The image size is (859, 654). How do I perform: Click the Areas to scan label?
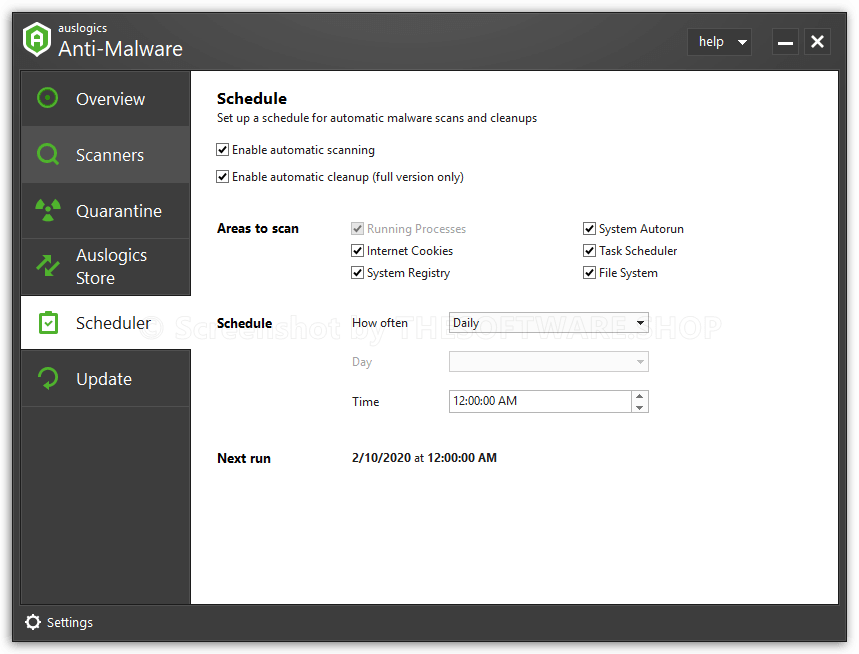[258, 228]
